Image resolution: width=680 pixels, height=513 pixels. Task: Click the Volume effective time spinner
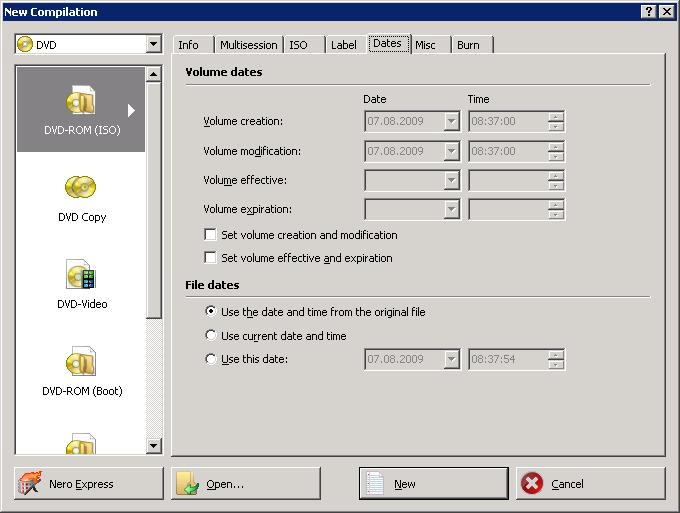(x=556, y=180)
